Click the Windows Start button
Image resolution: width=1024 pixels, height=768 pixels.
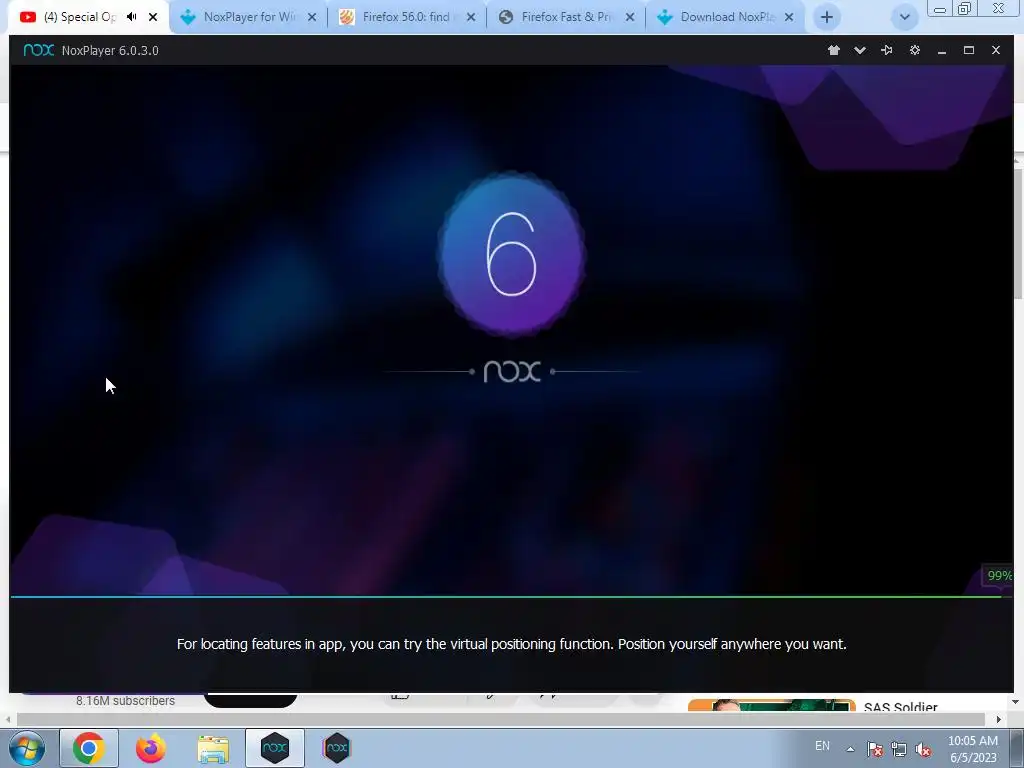click(x=27, y=748)
